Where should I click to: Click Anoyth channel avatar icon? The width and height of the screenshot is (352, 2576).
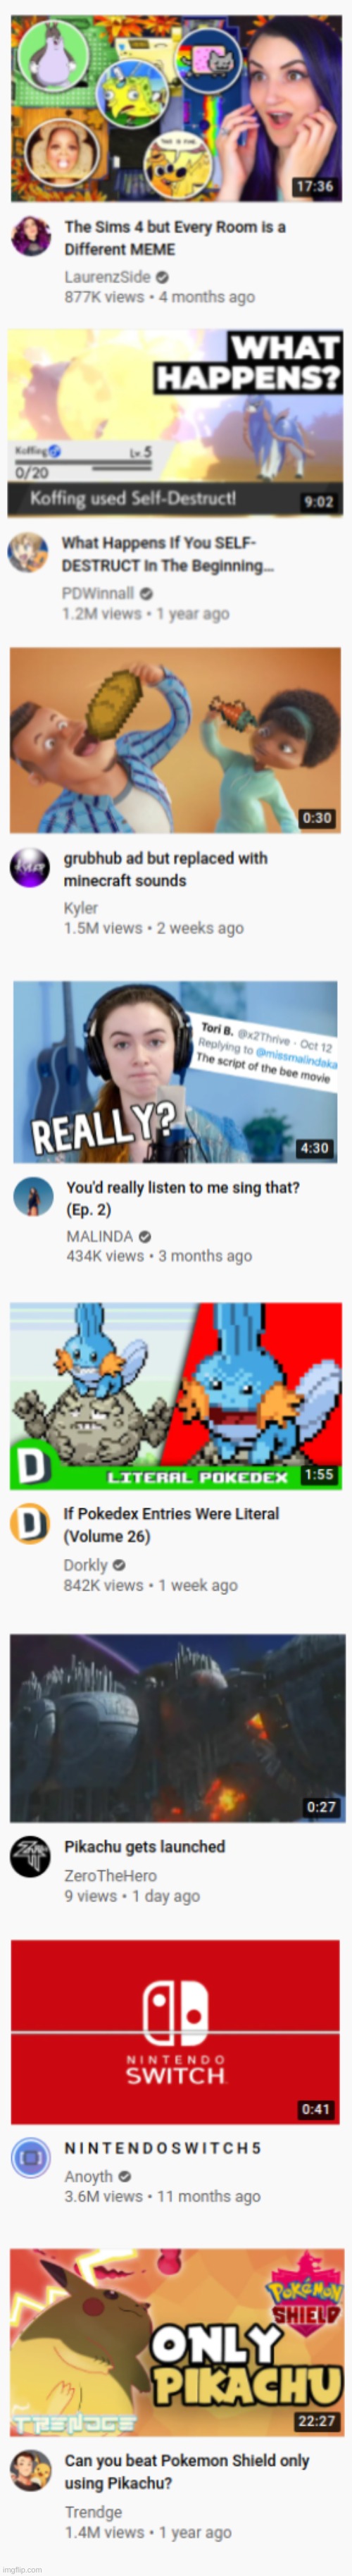31,2158
